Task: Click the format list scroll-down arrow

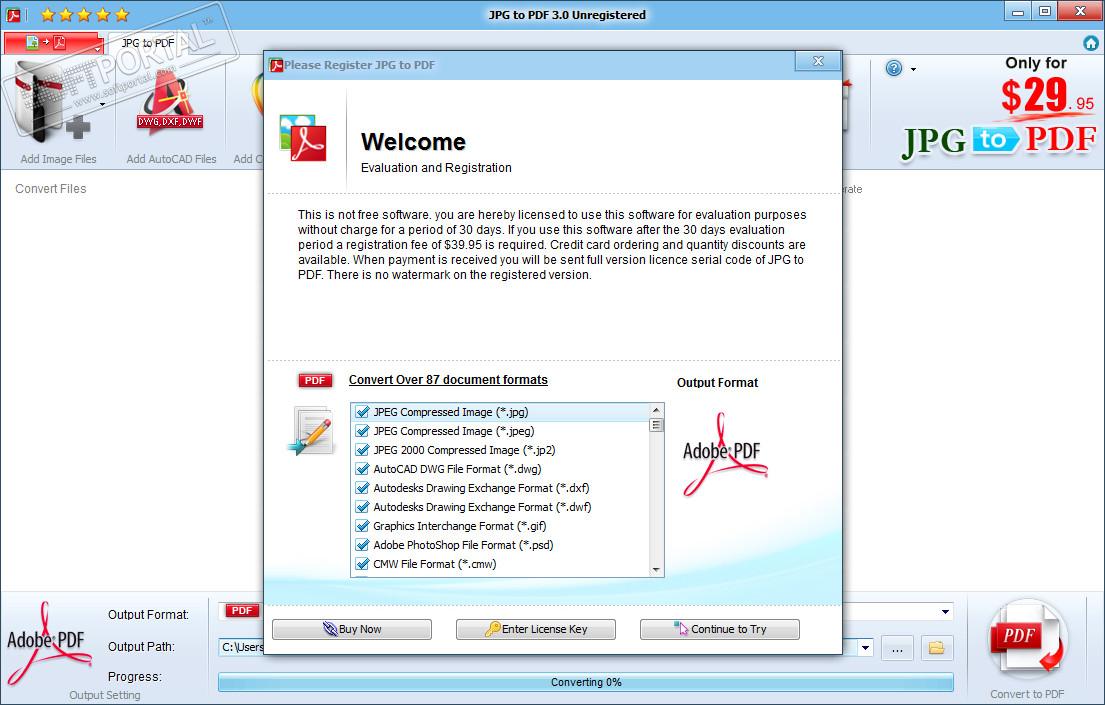Action: pos(656,570)
